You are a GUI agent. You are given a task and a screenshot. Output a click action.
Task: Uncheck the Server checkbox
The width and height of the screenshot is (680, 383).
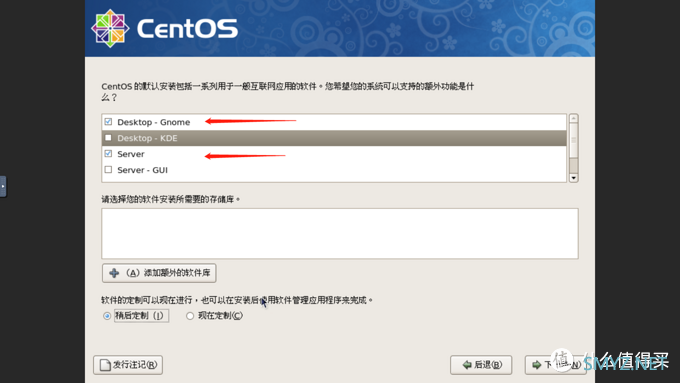108,154
